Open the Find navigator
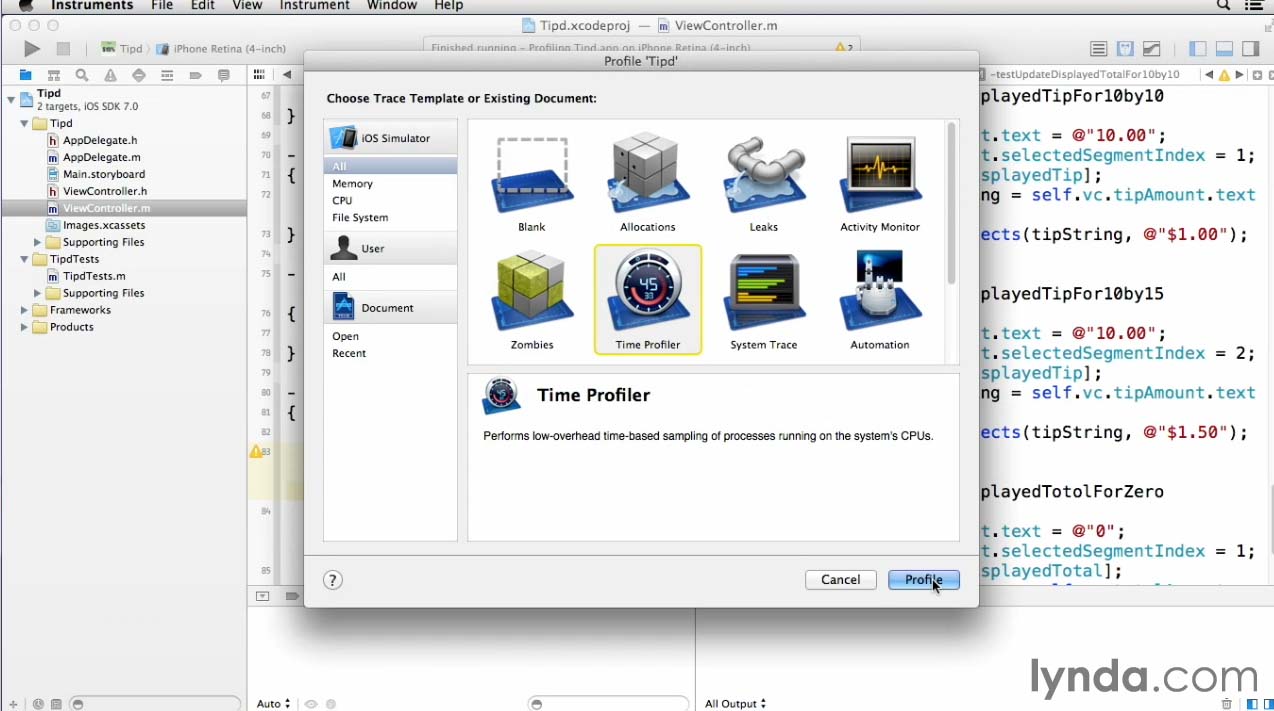The height and width of the screenshot is (711, 1274). pos(82,75)
